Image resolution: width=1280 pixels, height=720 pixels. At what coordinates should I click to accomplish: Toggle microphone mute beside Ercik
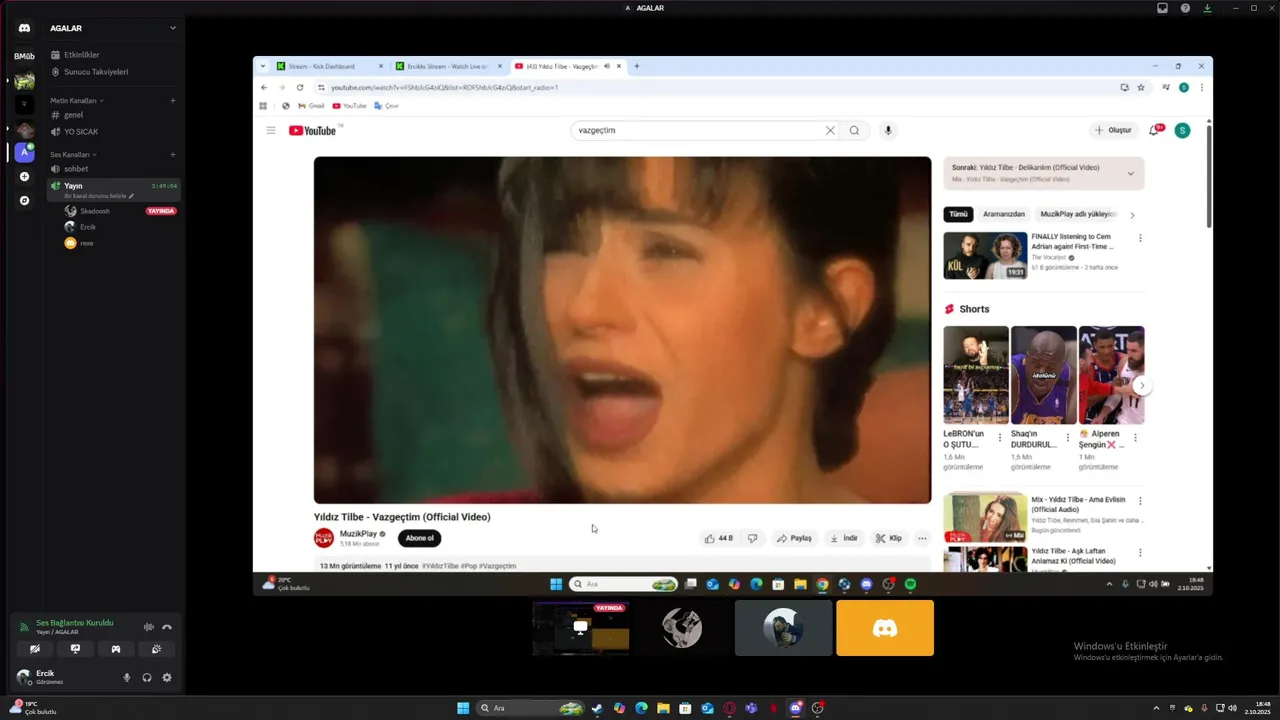tap(127, 677)
